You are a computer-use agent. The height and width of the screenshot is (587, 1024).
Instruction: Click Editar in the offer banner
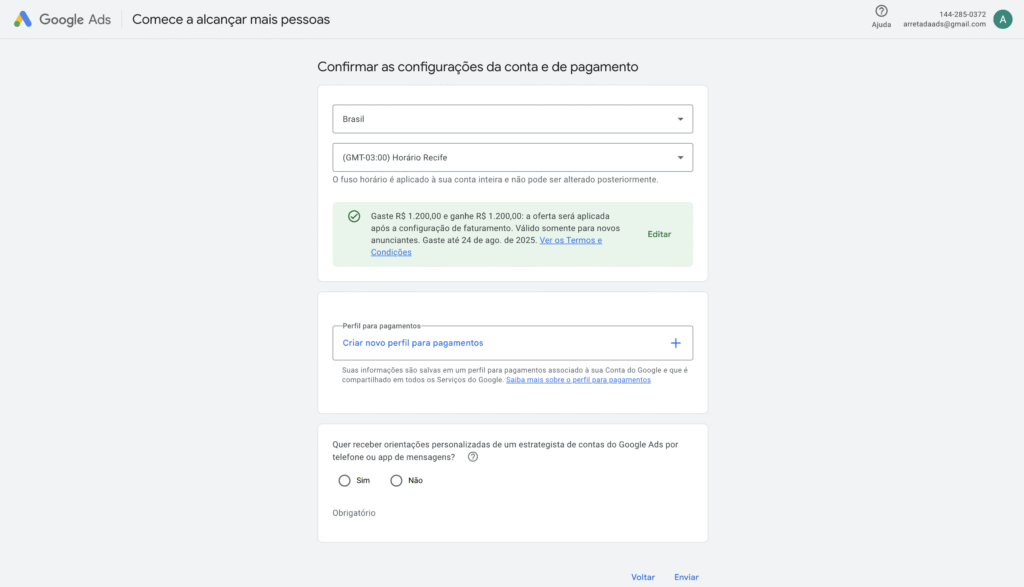point(659,234)
